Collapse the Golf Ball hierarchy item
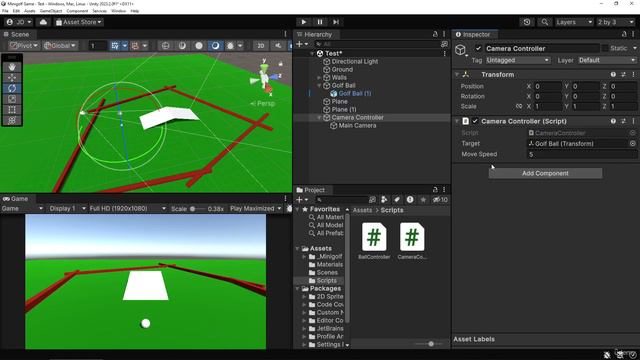Screen dimensions: 640x360 (319, 86)
